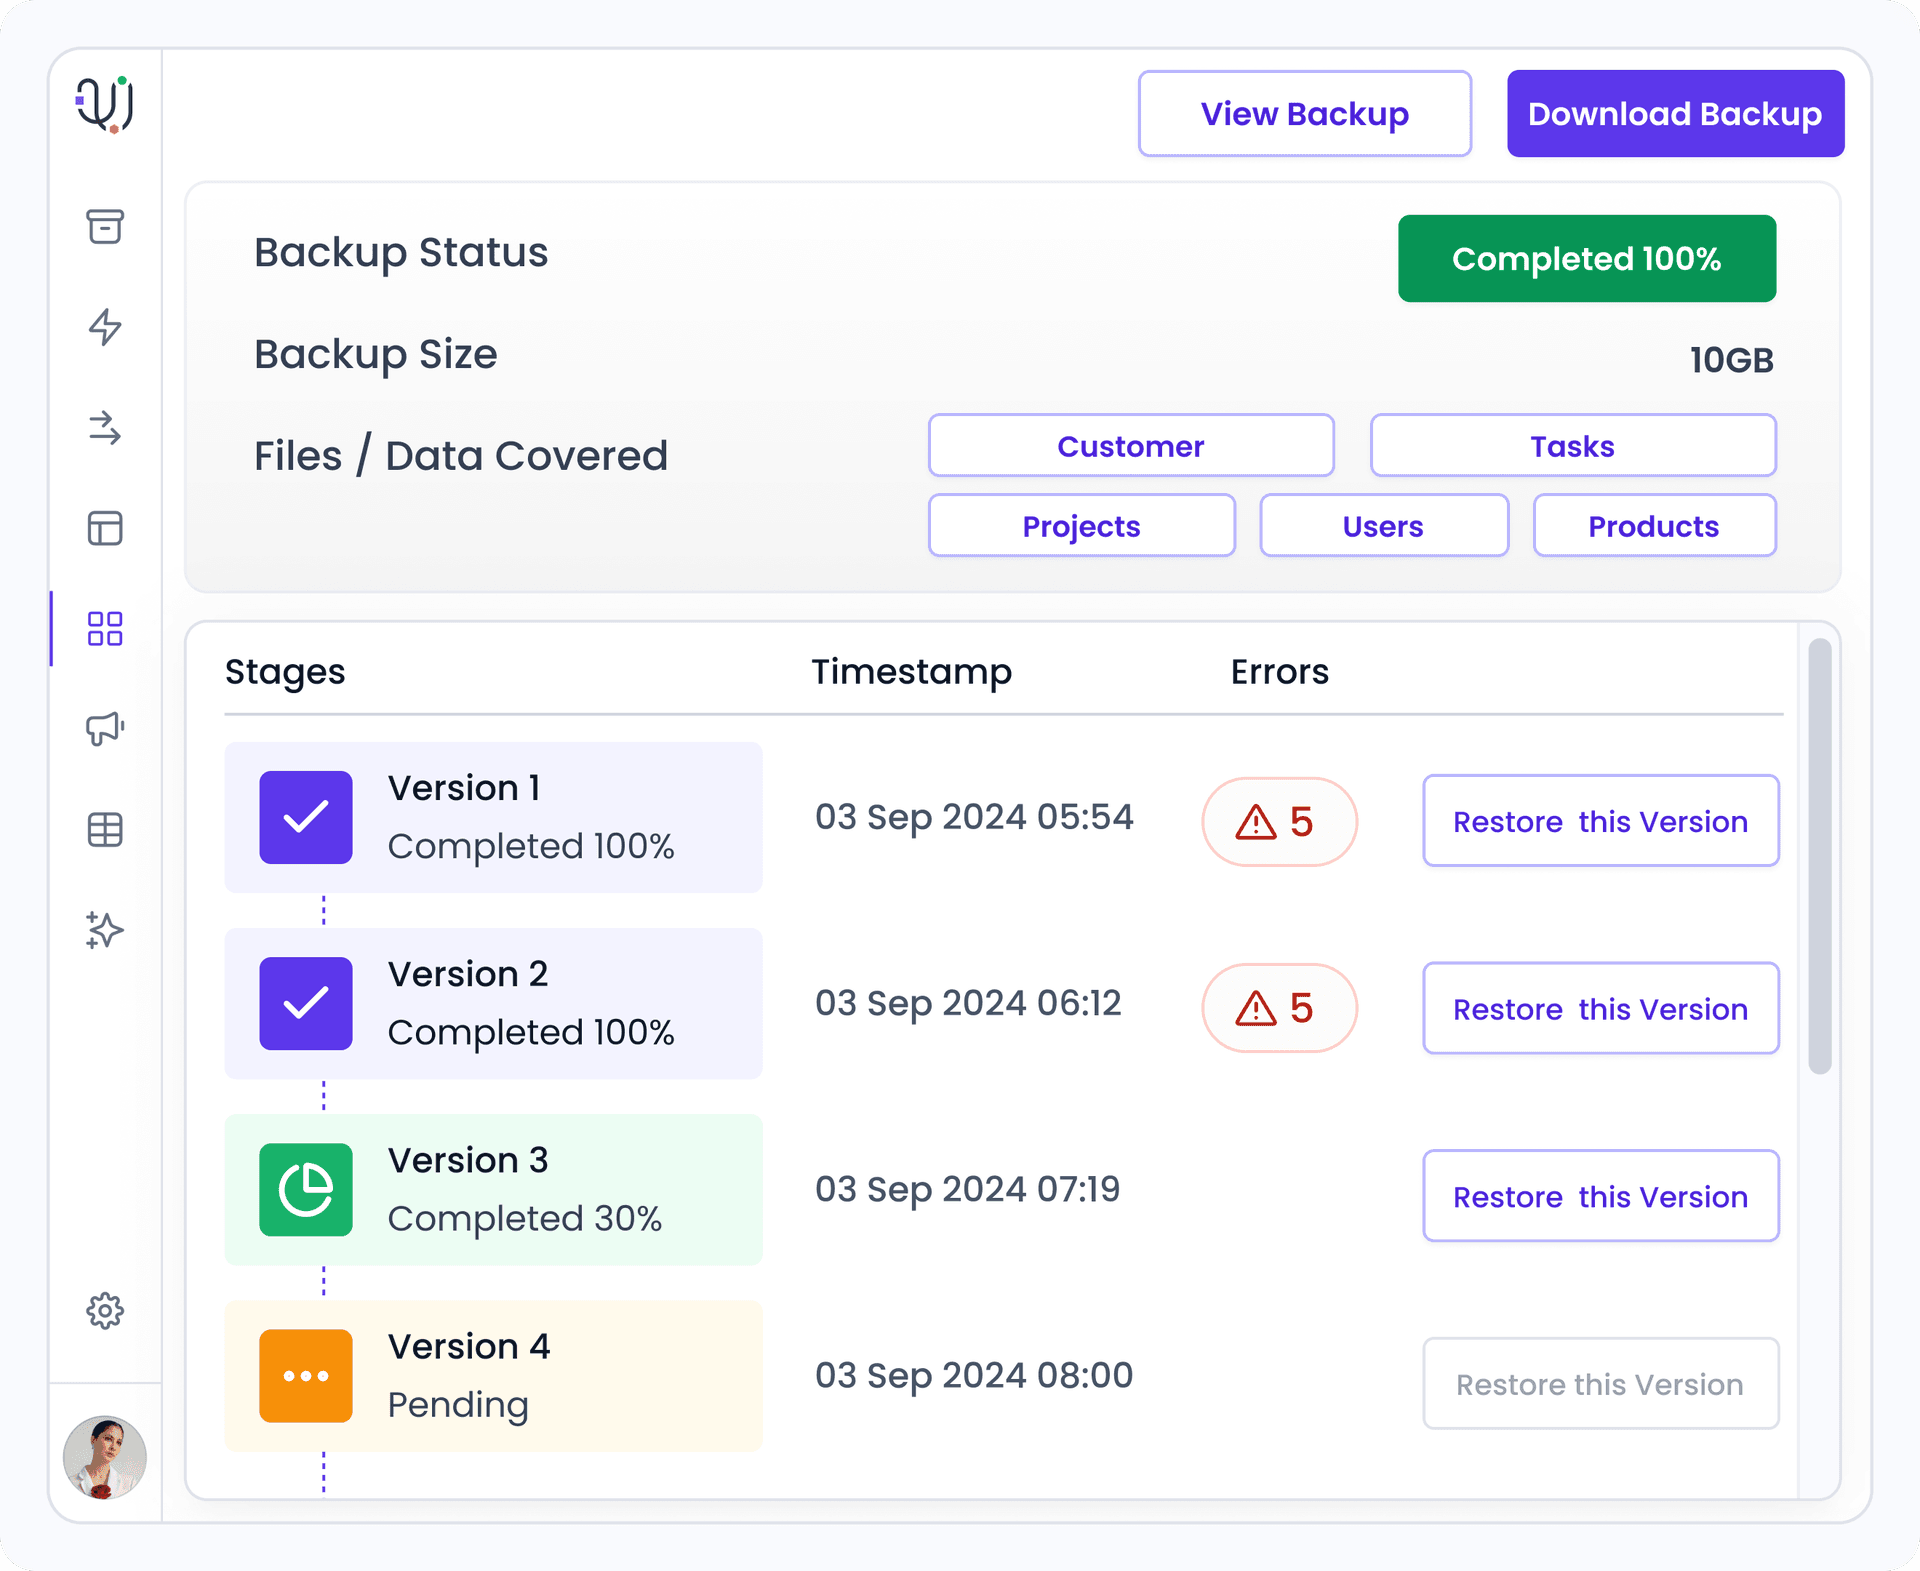Open the settings gear icon
The height and width of the screenshot is (1571, 1920).
[x=104, y=1312]
